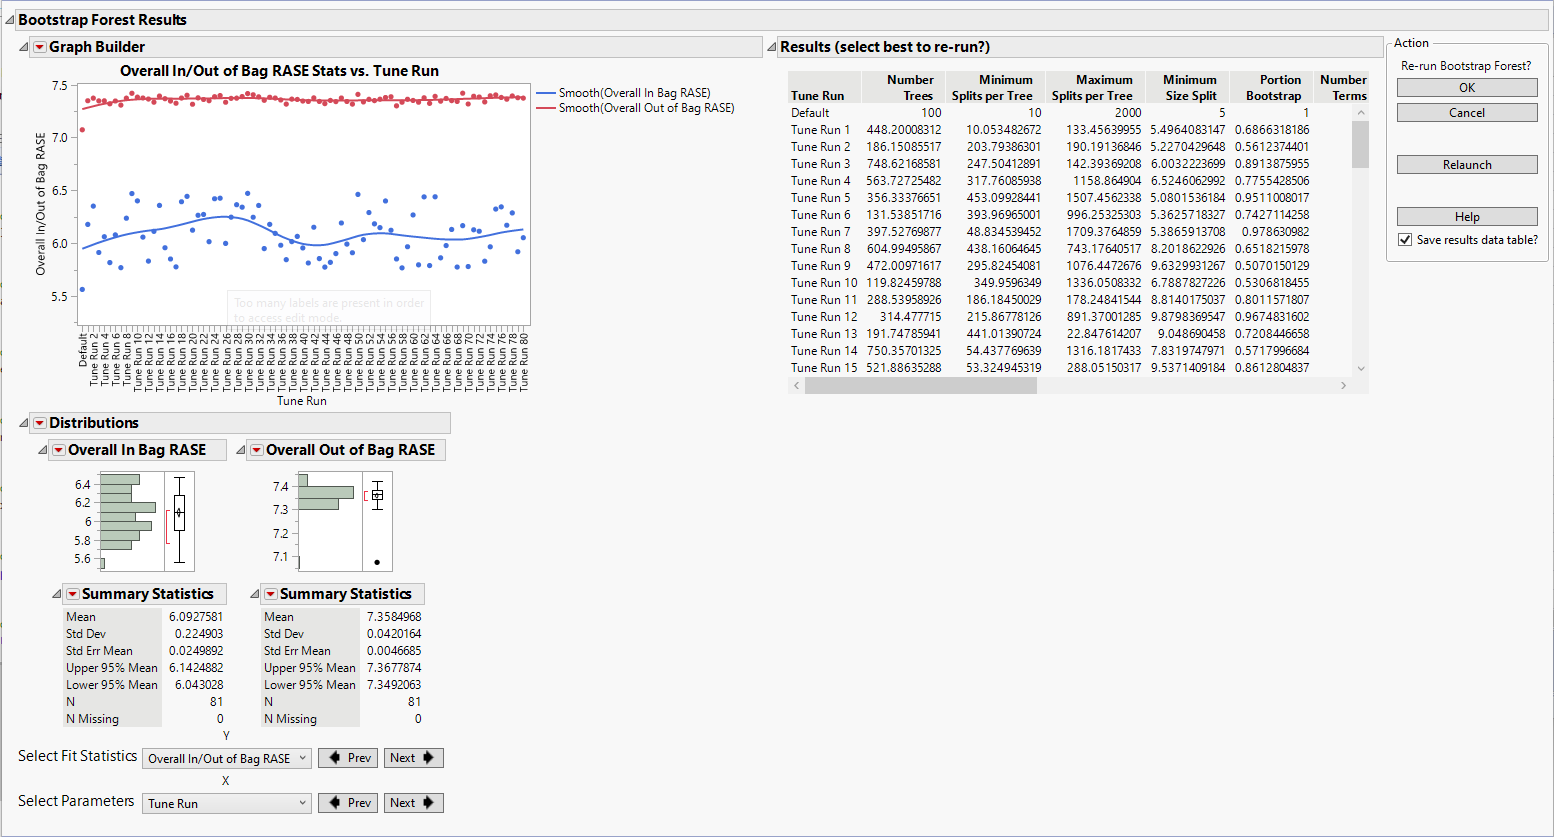Collapse the Results panel

(x=770, y=46)
